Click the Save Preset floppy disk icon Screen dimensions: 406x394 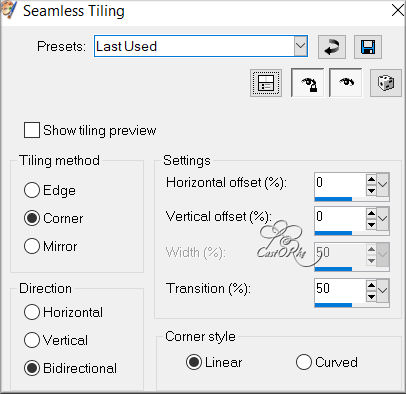(x=368, y=47)
